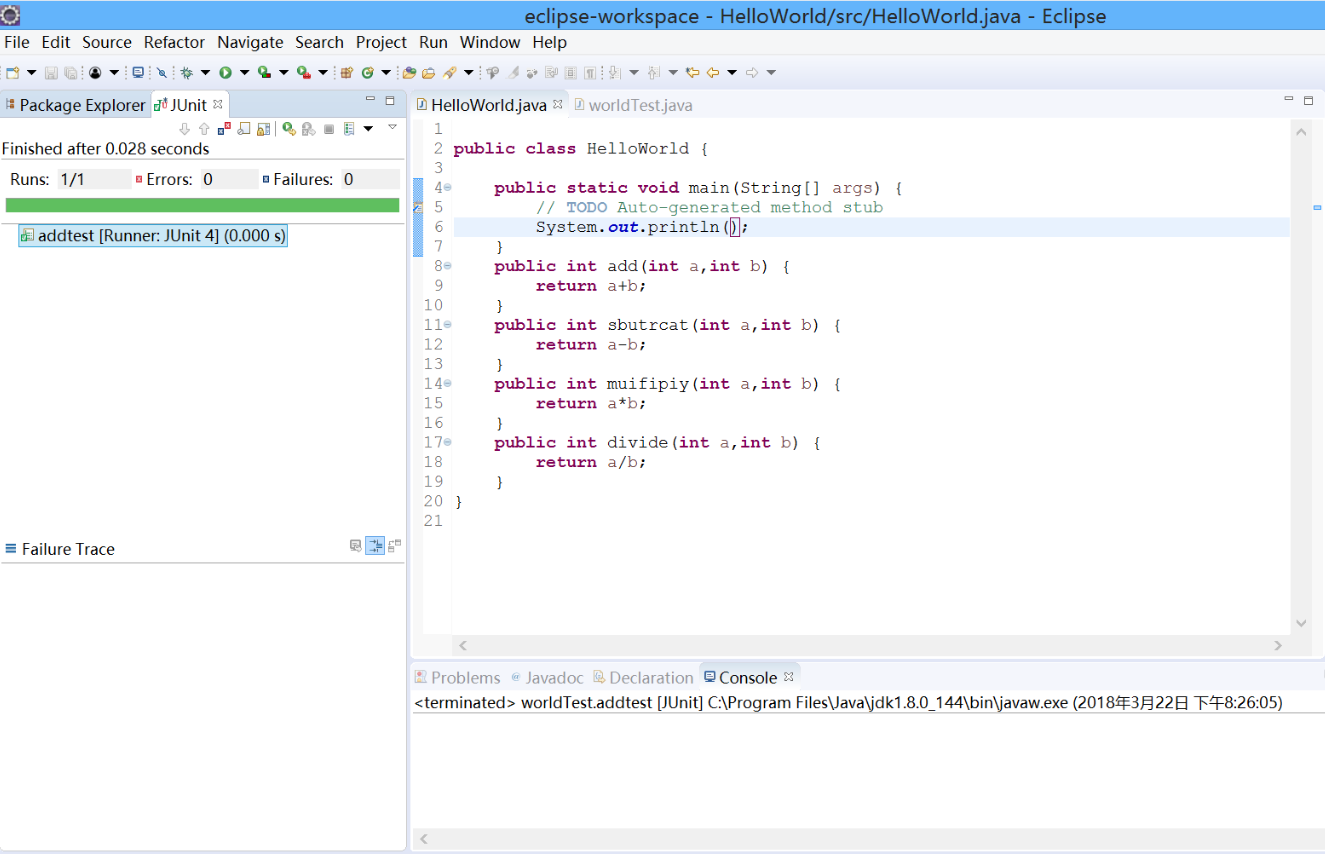Click the Last Edit Location icon

tap(692, 72)
